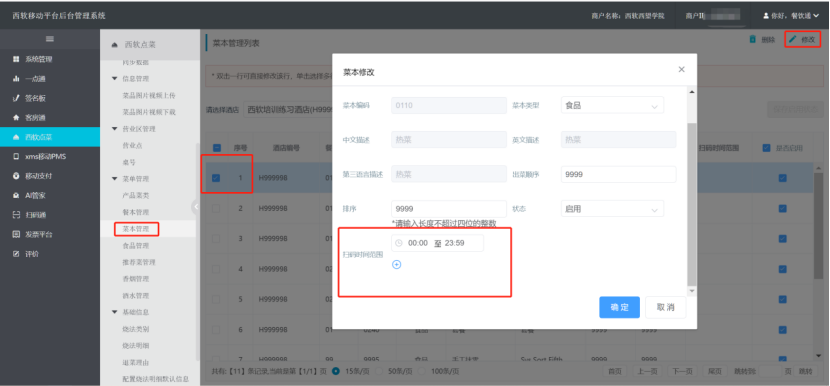Viewport: 830px width, 386px height.
Task: Click the submenu panel collapse arrow handle
Action: pyautogui.click(x=195, y=207)
